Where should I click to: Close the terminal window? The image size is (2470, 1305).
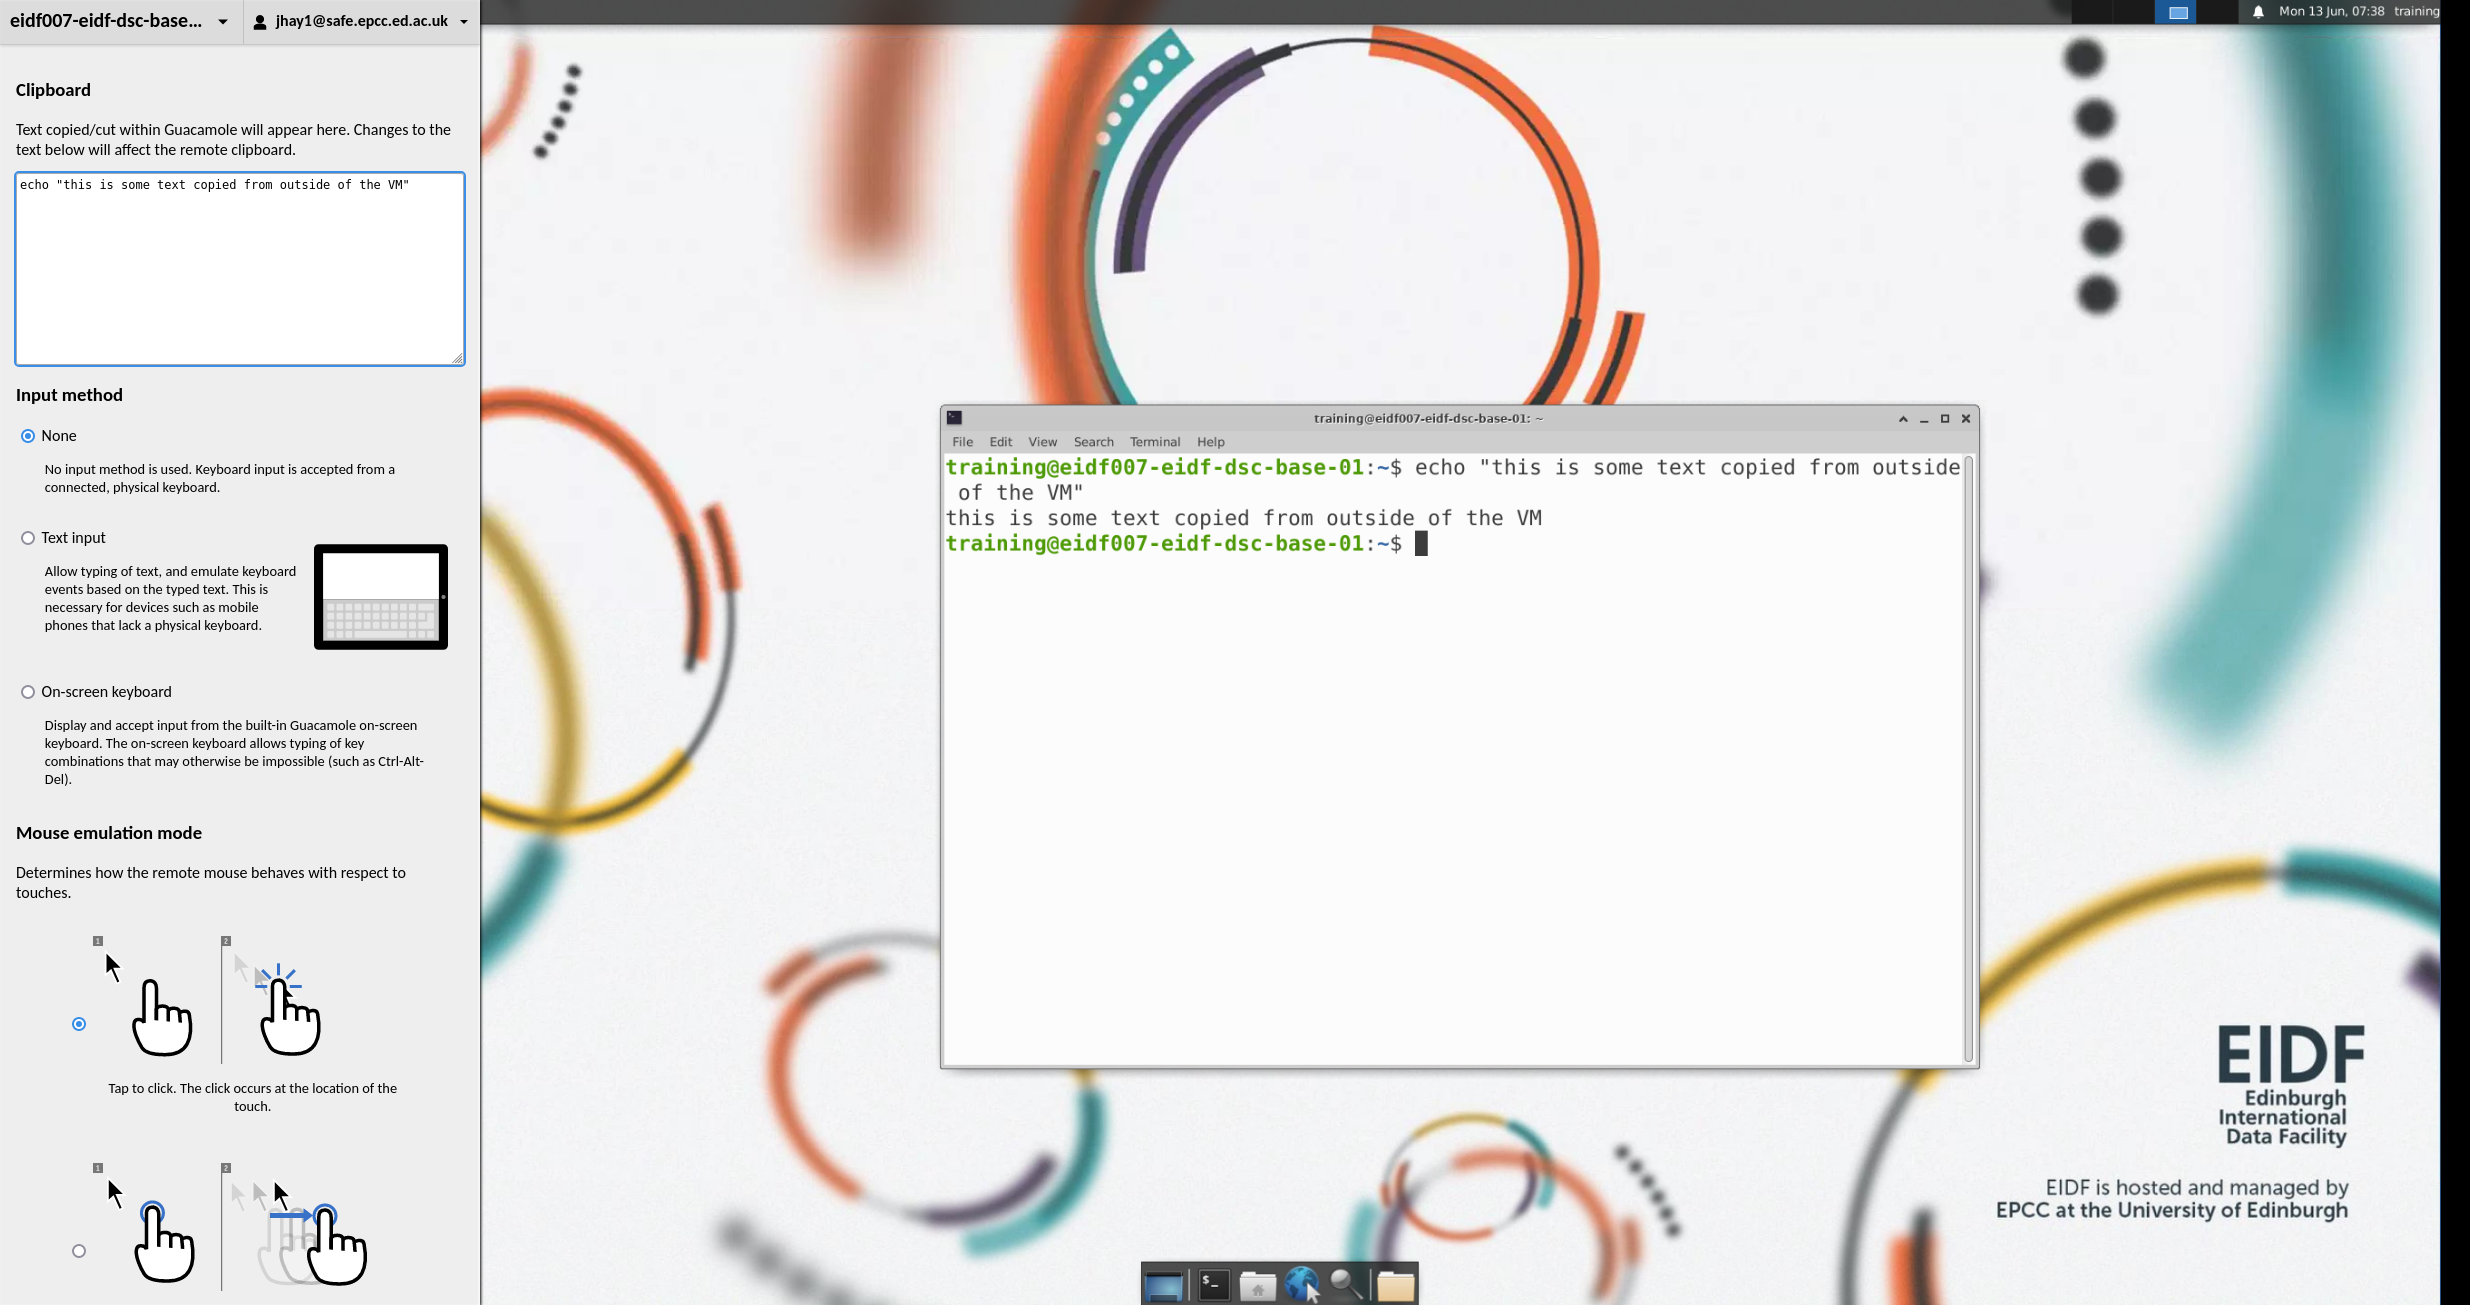tap(1966, 419)
